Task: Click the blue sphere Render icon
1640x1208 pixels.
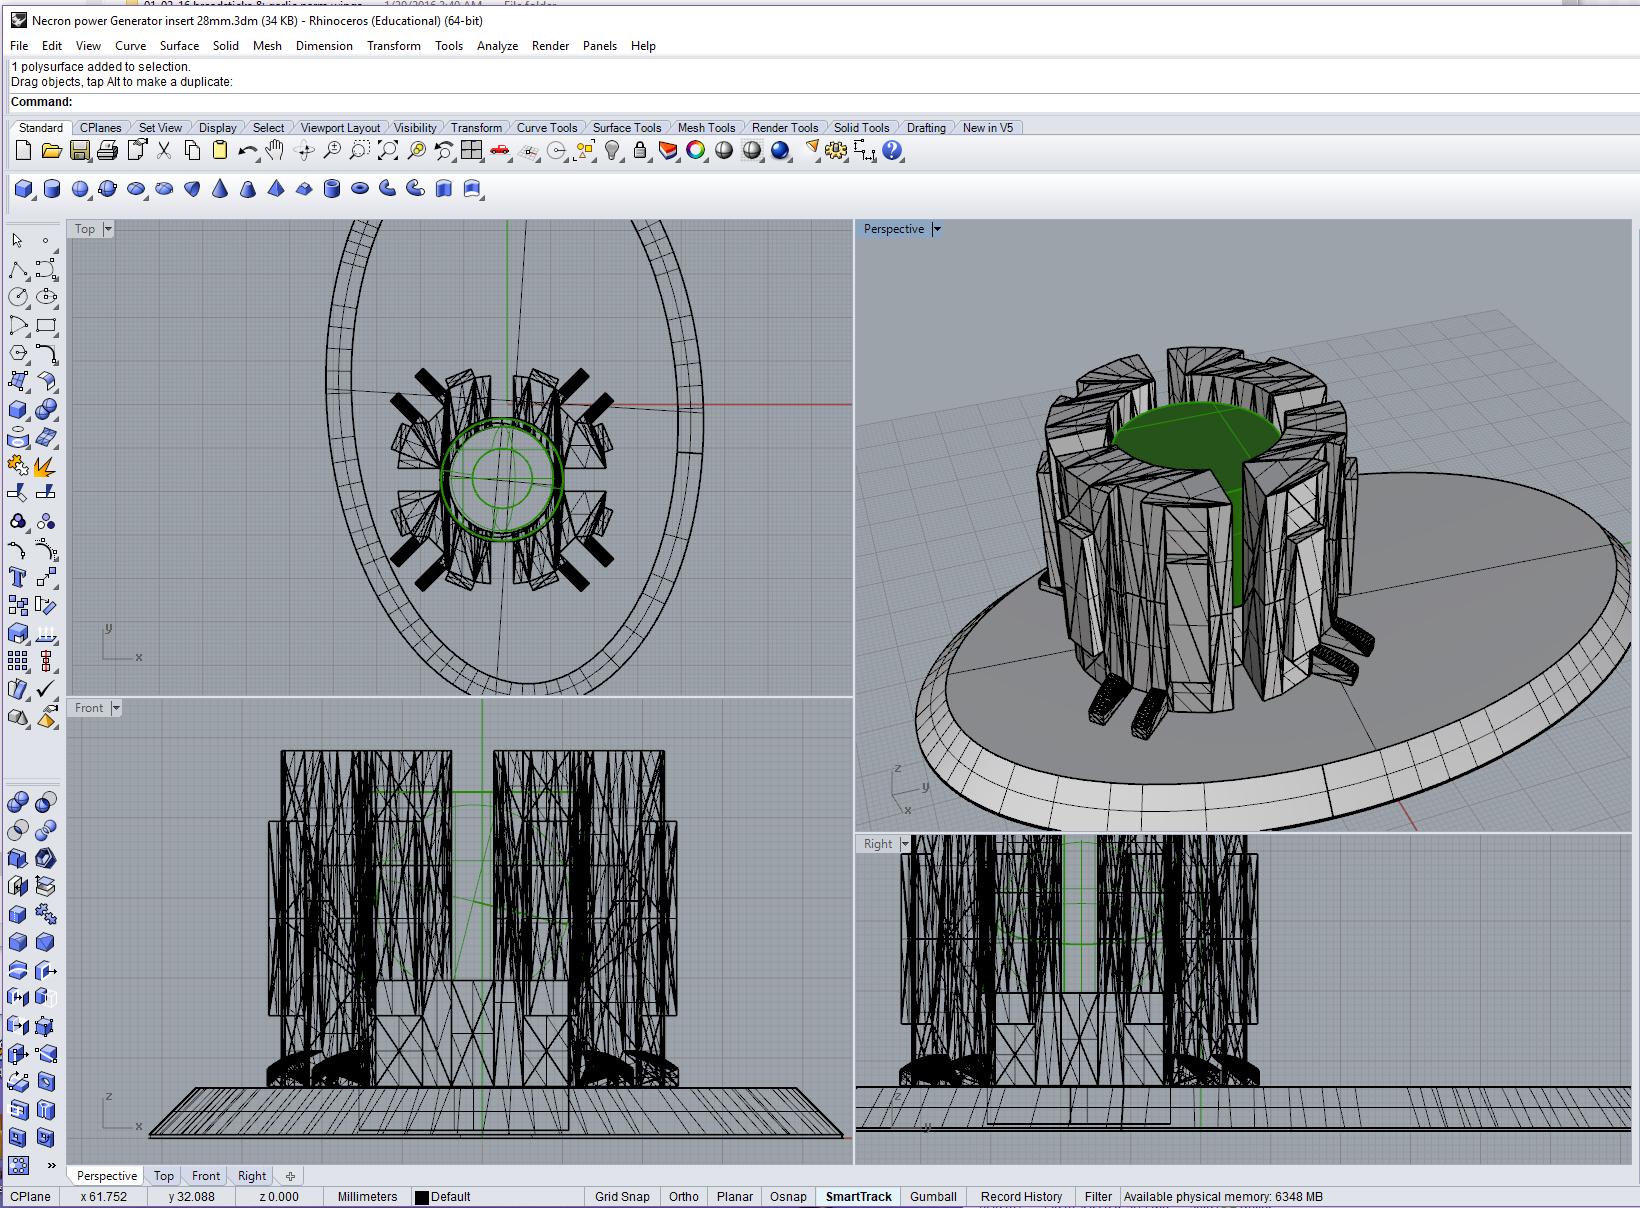Action: (780, 151)
